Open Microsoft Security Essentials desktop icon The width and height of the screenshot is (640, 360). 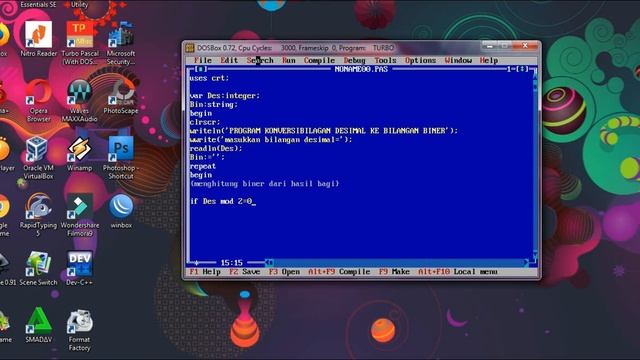[121, 43]
